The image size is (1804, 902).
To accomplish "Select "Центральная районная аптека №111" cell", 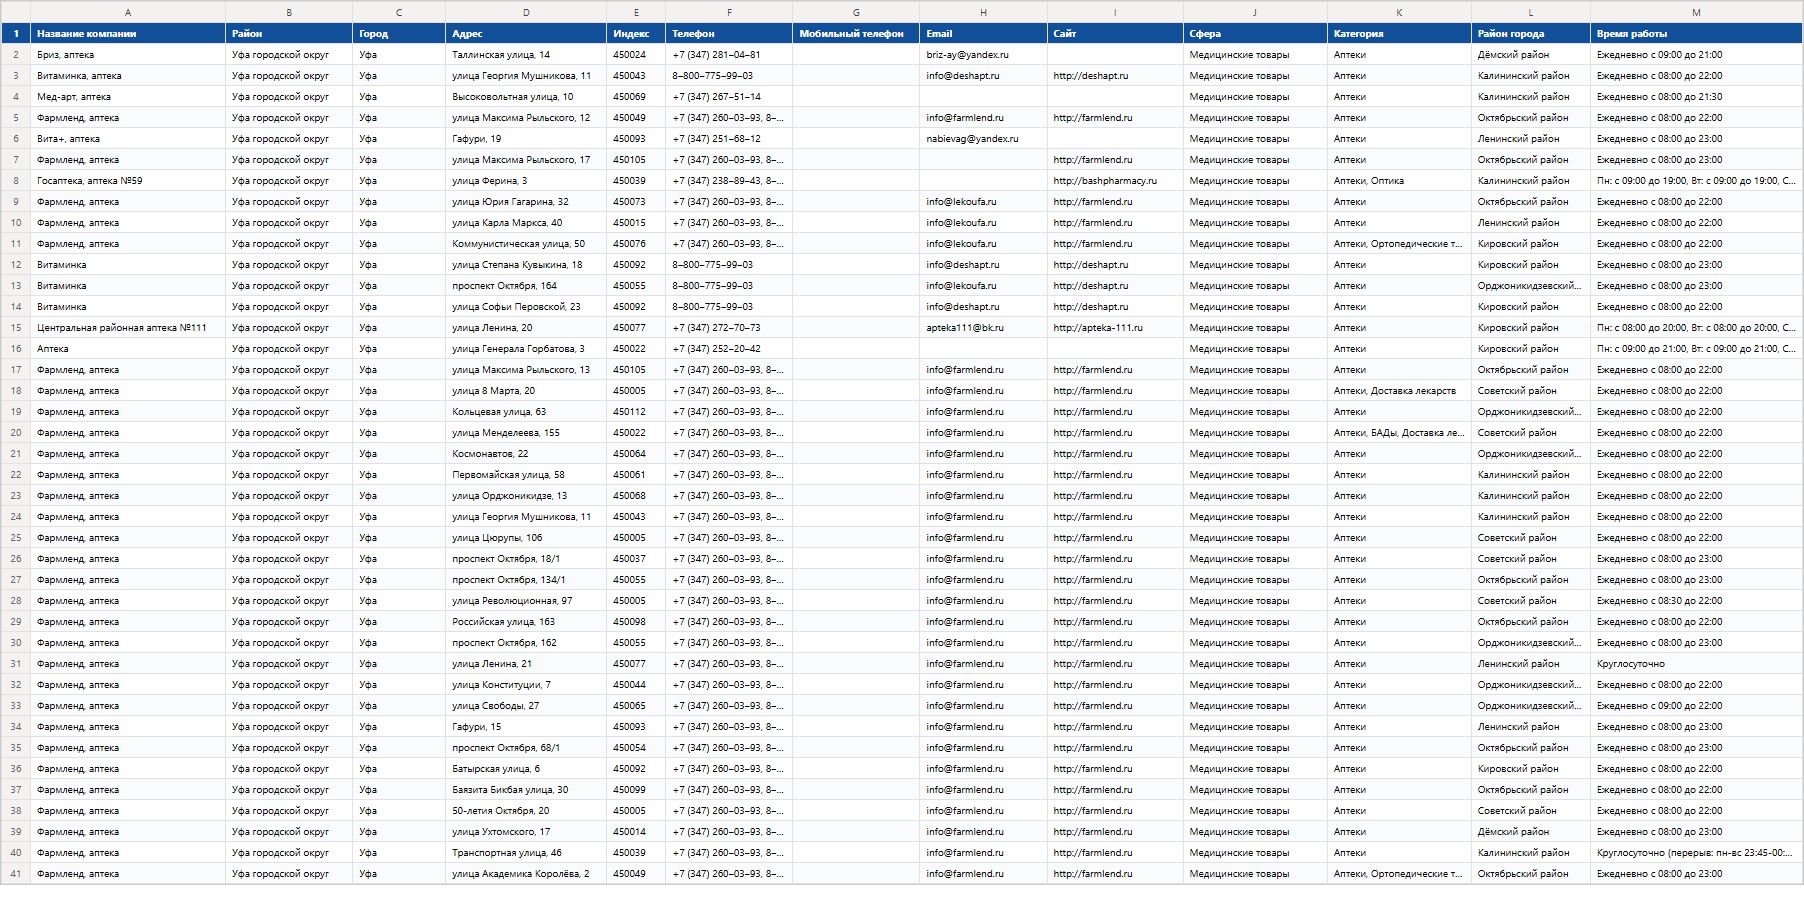I will coord(128,328).
